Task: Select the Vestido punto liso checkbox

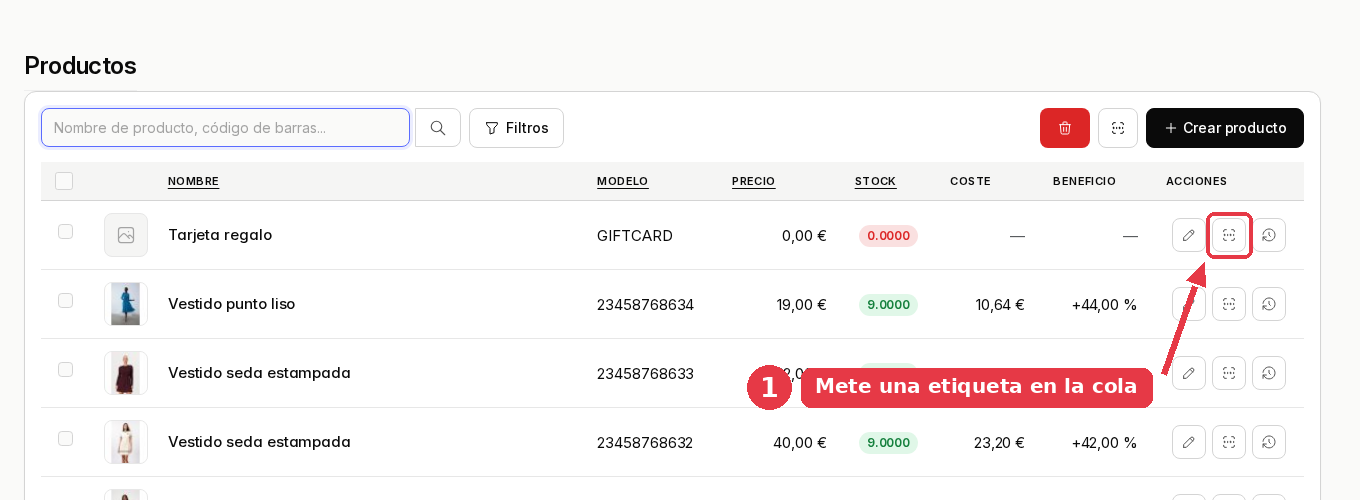Action: pyautogui.click(x=65, y=301)
